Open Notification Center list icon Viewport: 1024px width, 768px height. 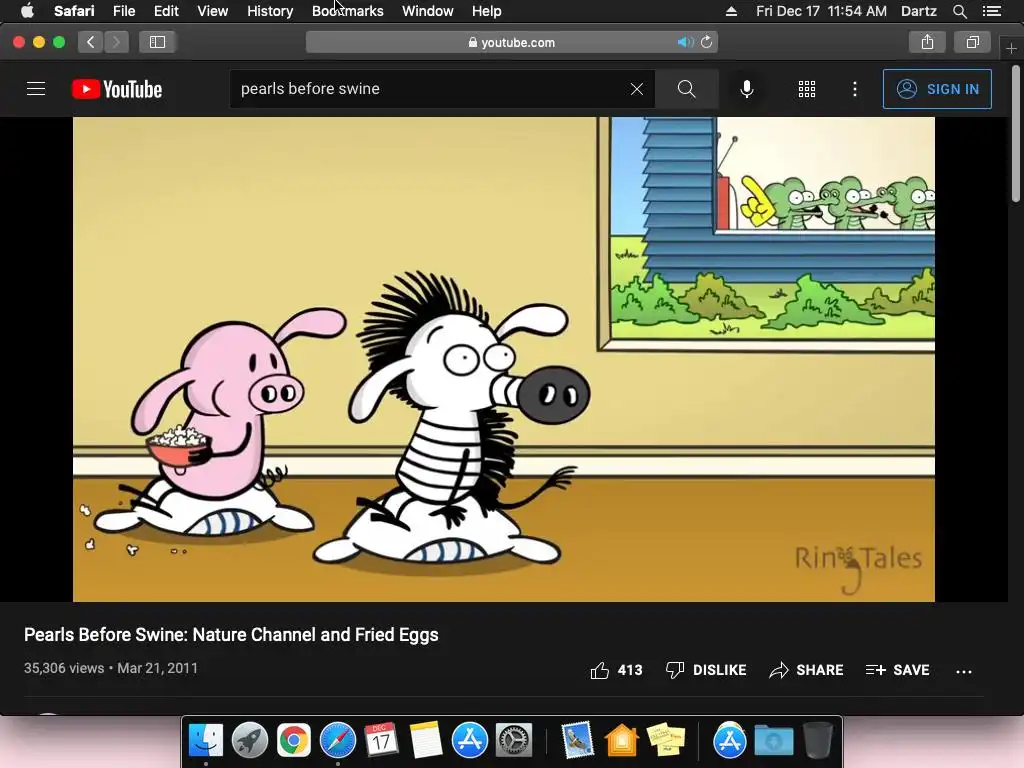[x=992, y=11]
